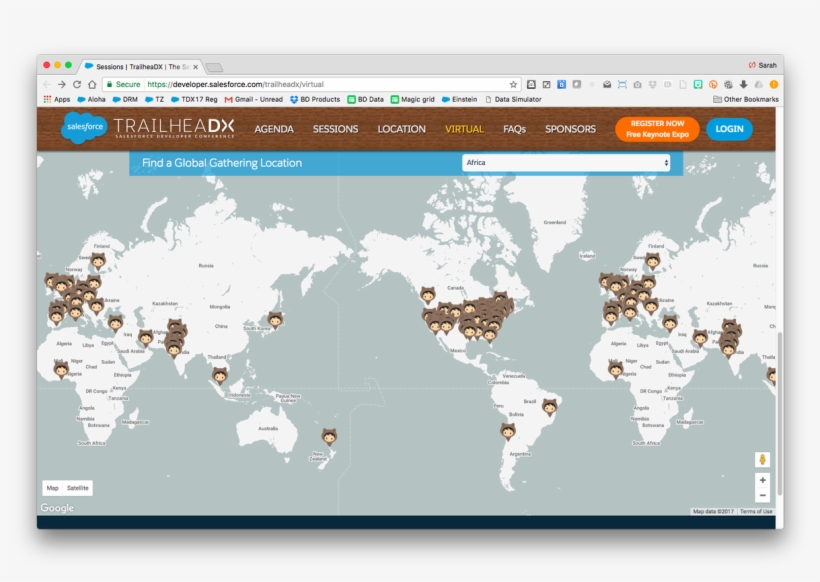
Task: Click the Register Now button
Action: pyautogui.click(x=657, y=129)
